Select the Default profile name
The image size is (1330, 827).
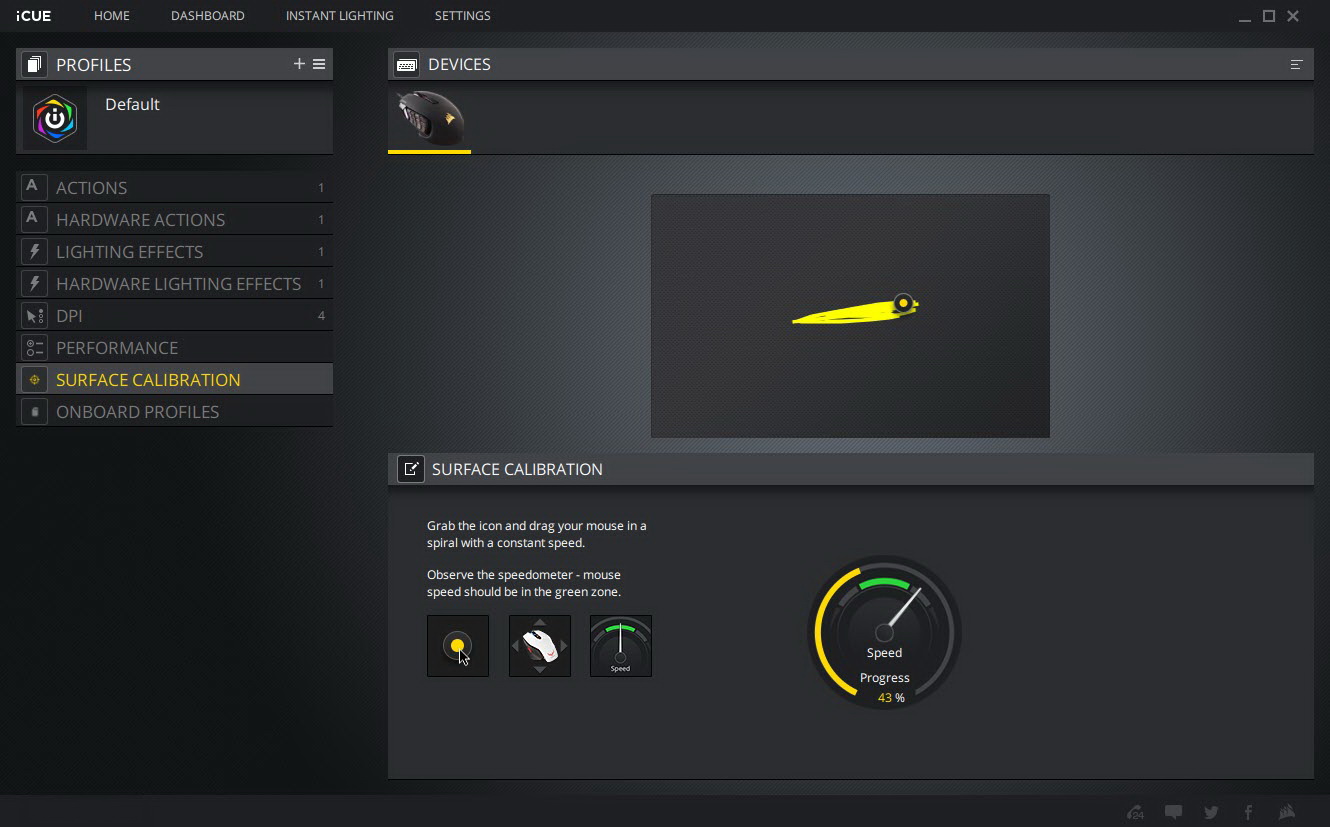(x=132, y=104)
